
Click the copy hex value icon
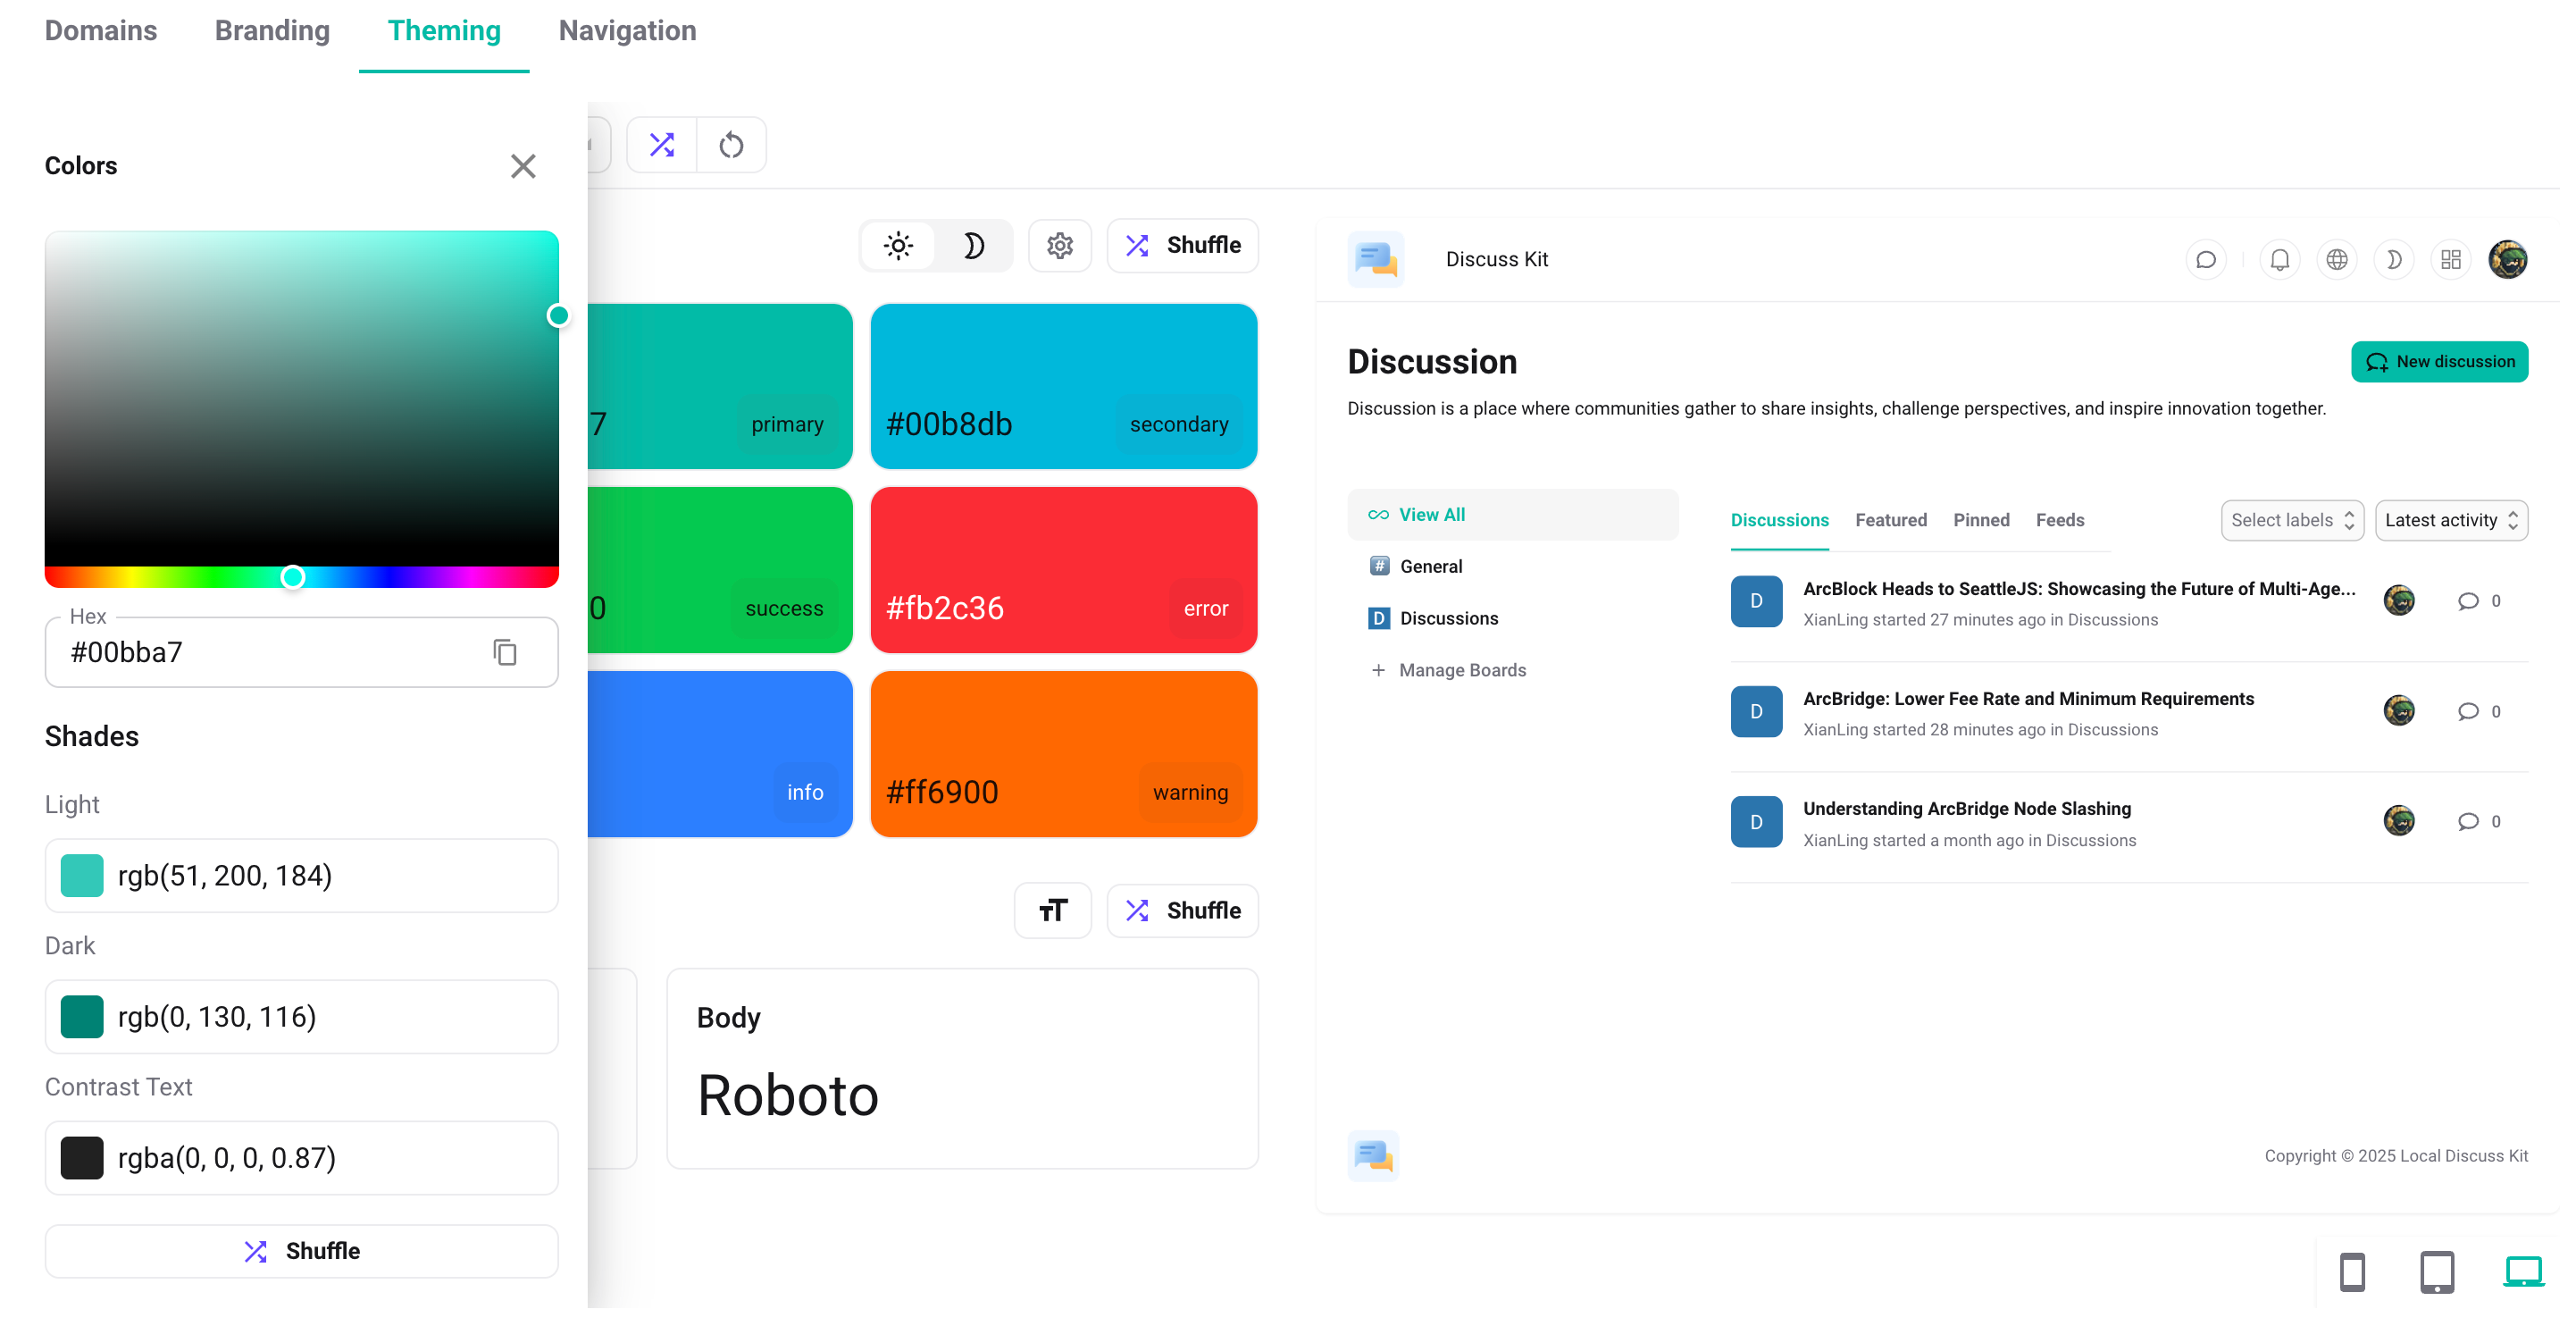coord(505,653)
